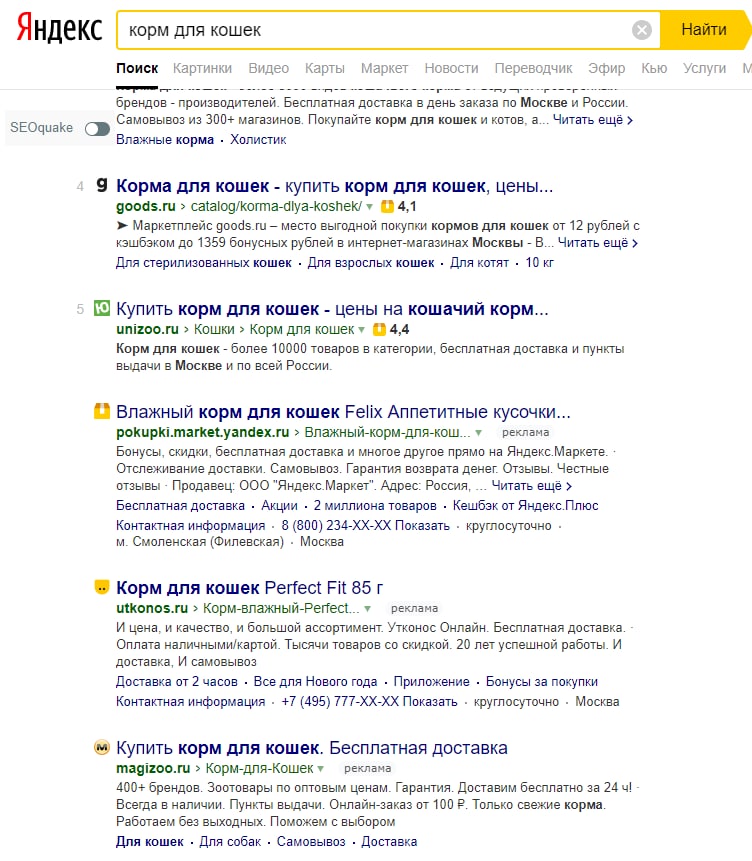752x861 pixels.
Task: Expand the unizoo.ru URL dropdown arrow
Action: [361, 330]
